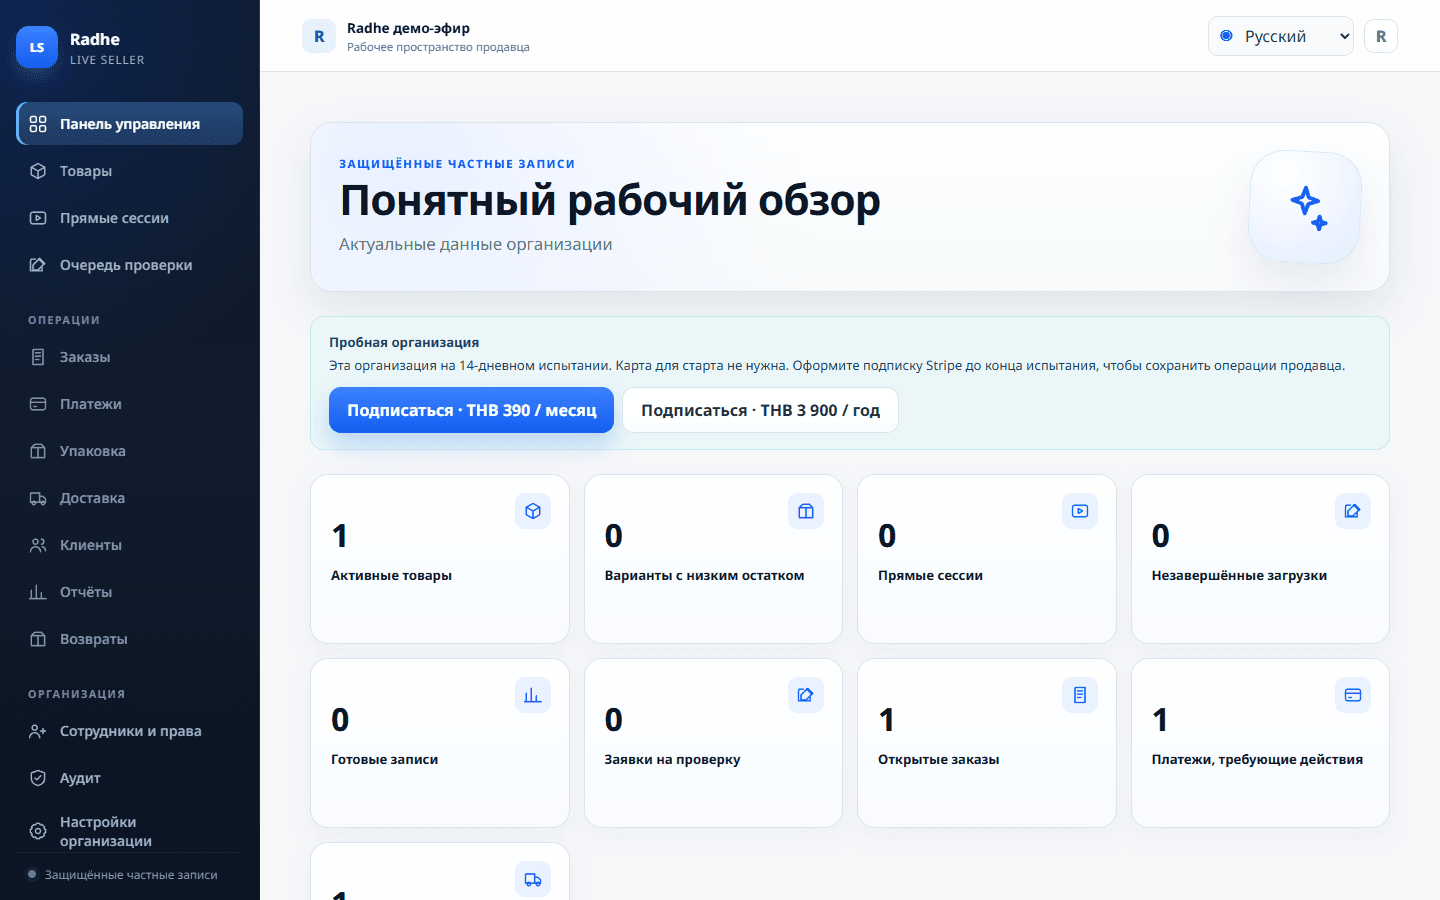Click the receipt icon beside Заказы
1440x900 pixels.
pos(38,357)
